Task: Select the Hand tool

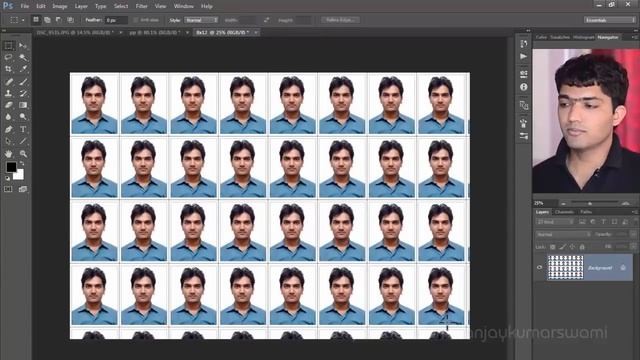Action: pos(9,154)
